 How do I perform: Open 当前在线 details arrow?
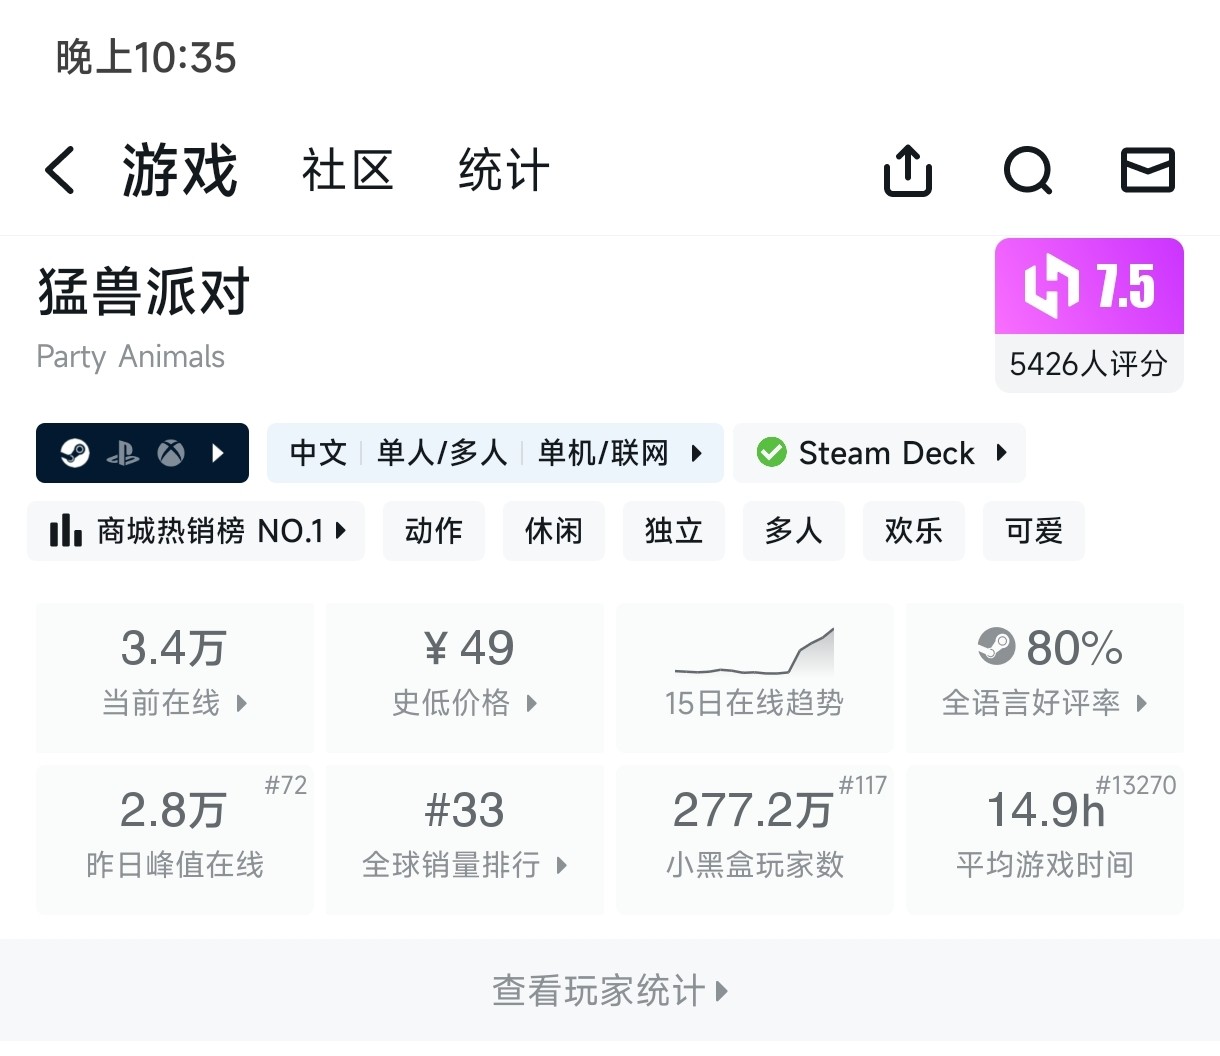(241, 703)
